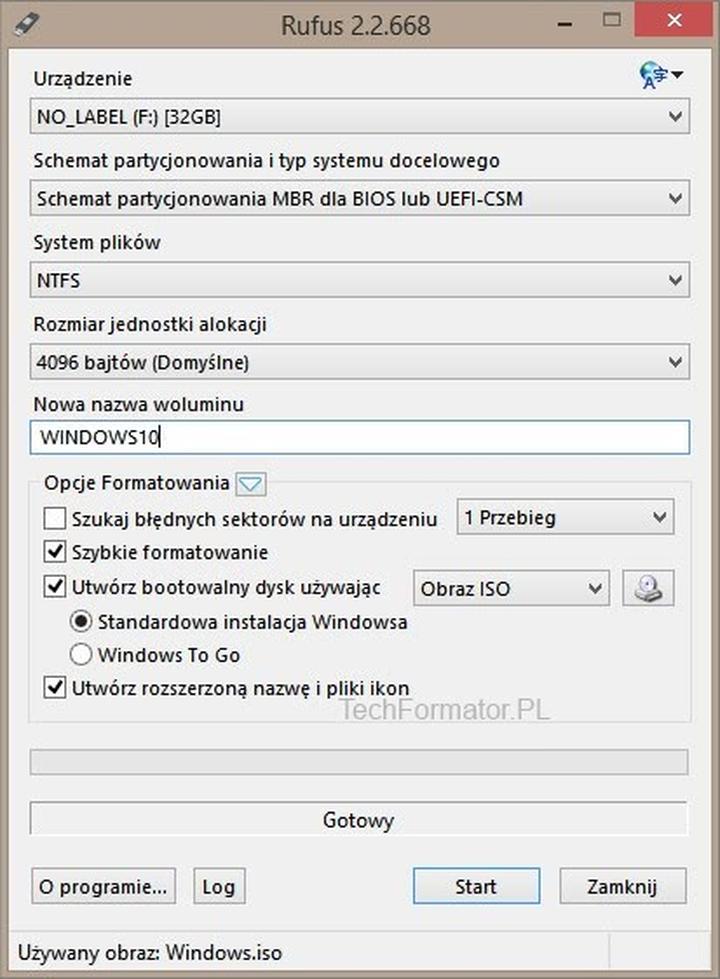The image size is (720, 979).
Task: Select Standardowa instalacja Windowsa option
Action: point(81,622)
